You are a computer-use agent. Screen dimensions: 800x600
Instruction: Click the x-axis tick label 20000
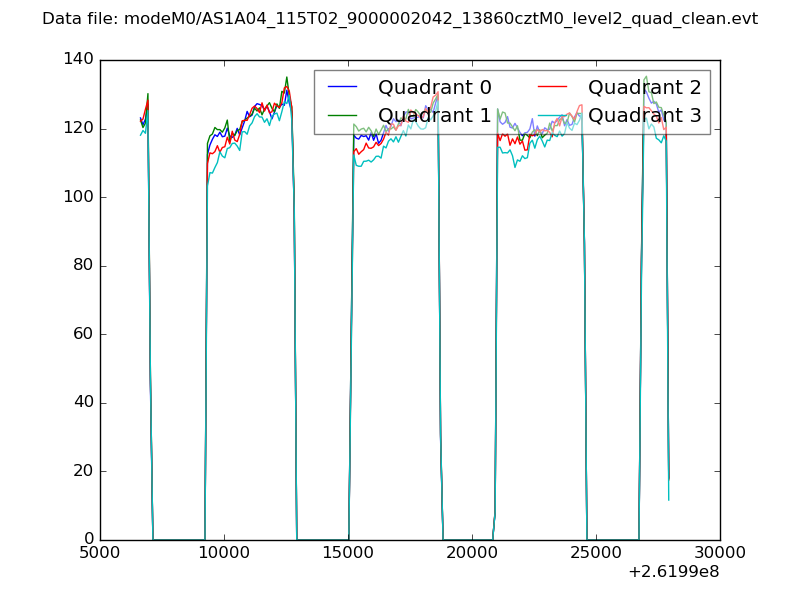pyautogui.click(x=472, y=553)
